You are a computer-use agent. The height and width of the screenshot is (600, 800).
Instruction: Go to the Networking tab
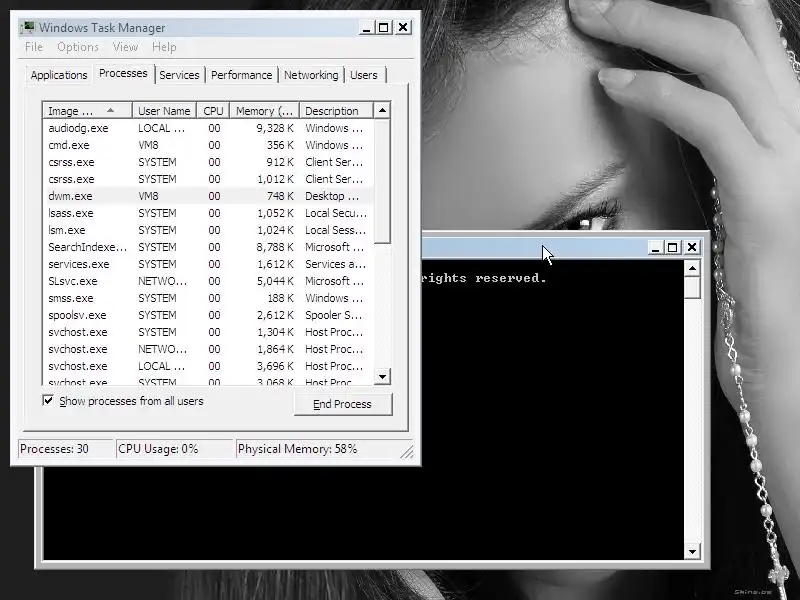pos(311,75)
